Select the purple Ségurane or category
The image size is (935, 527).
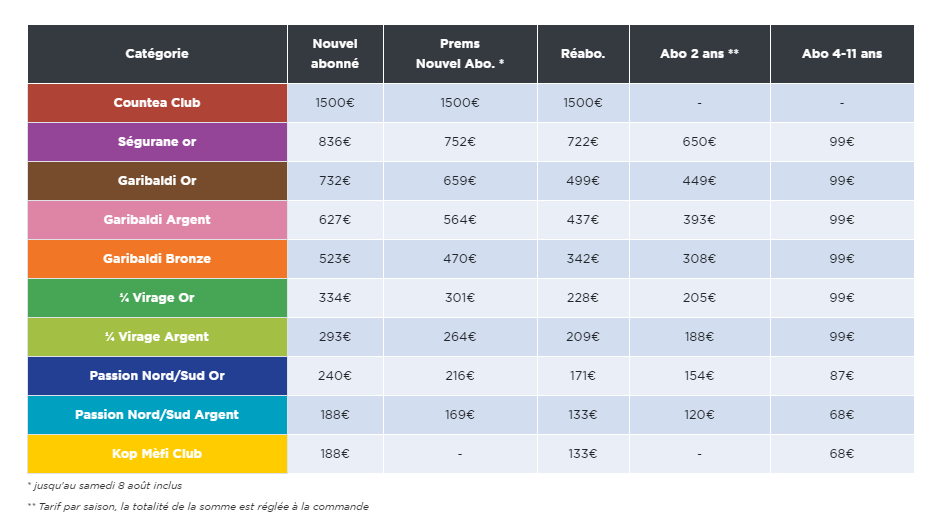(157, 142)
